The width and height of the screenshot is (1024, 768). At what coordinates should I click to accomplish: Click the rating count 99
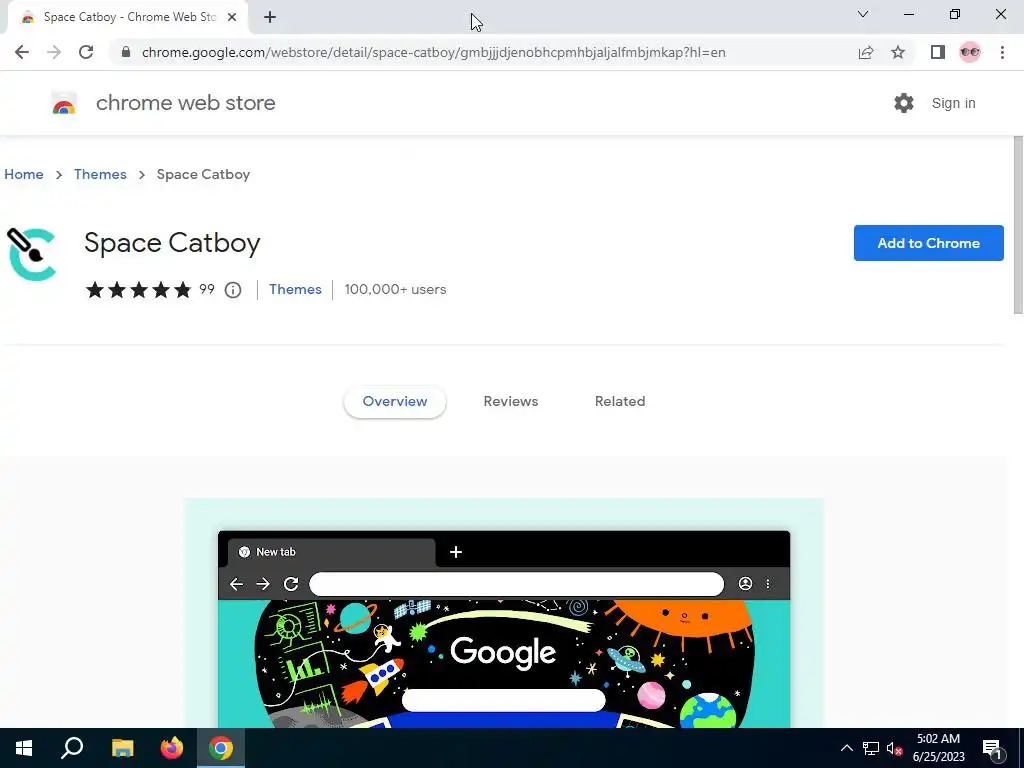coord(207,289)
